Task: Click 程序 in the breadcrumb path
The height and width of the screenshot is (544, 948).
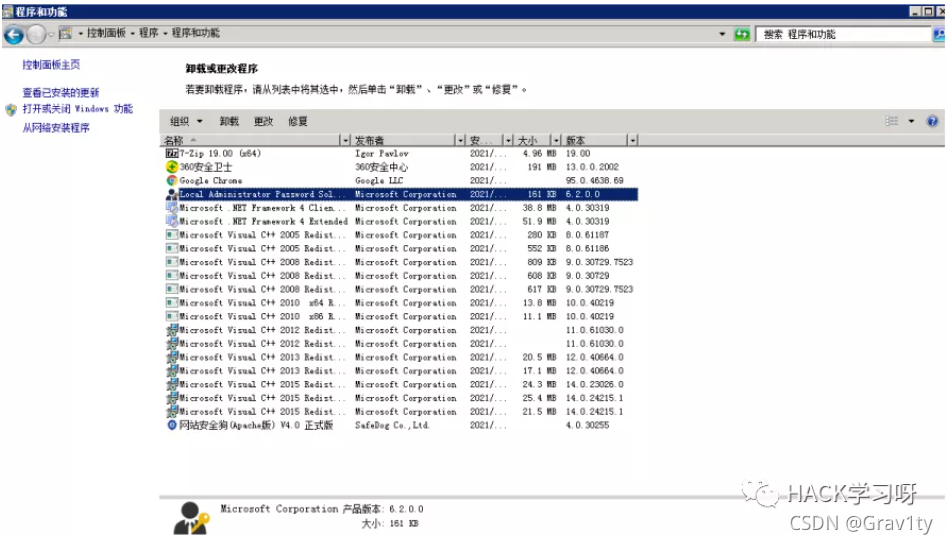Action: pyautogui.click(x=149, y=33)
